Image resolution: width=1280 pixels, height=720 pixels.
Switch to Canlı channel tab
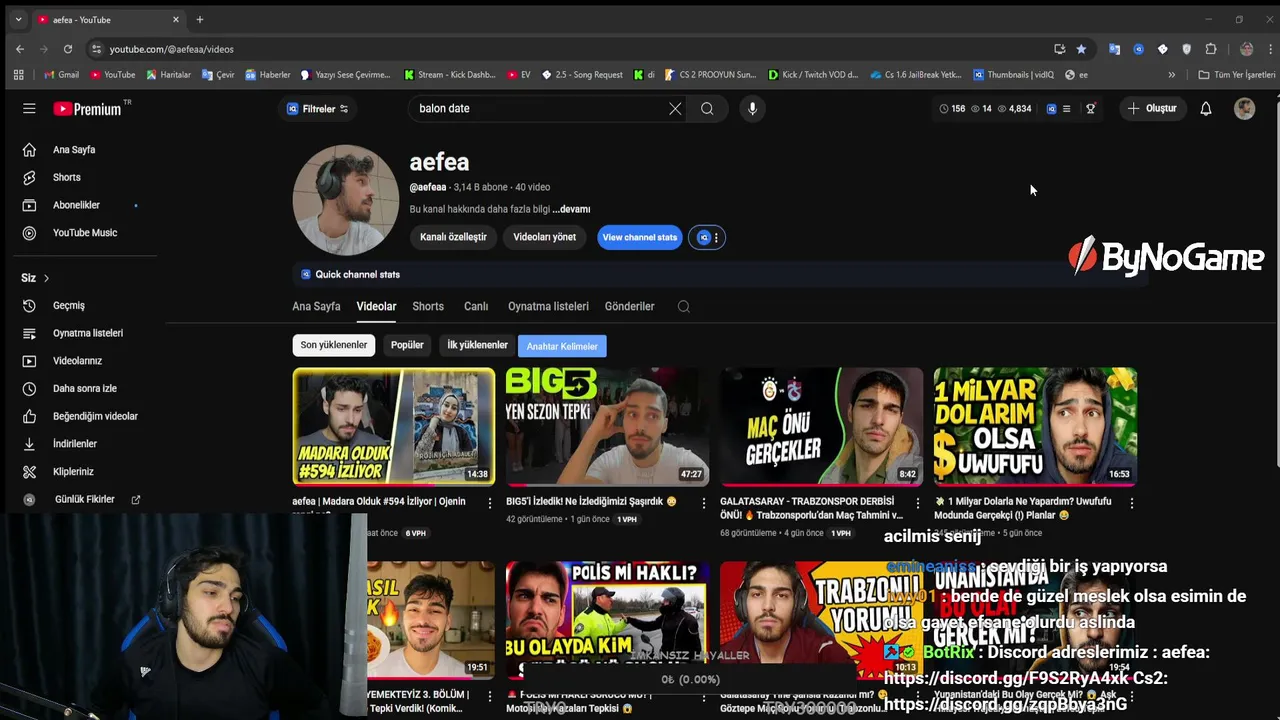point(475,306)
